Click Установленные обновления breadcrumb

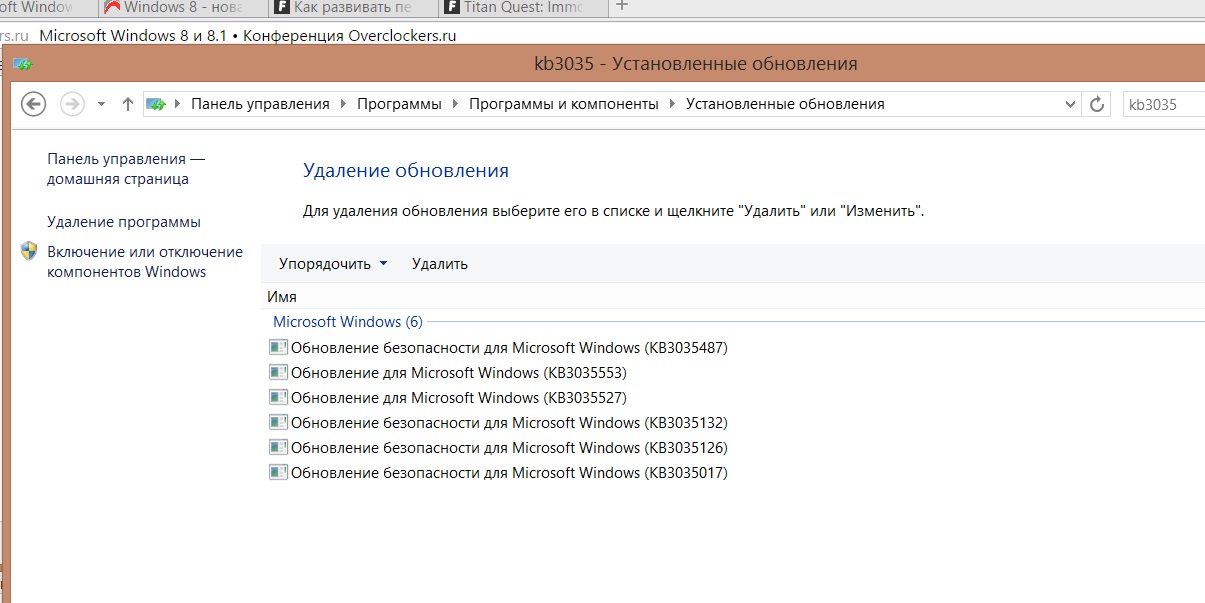click(785, 104)
